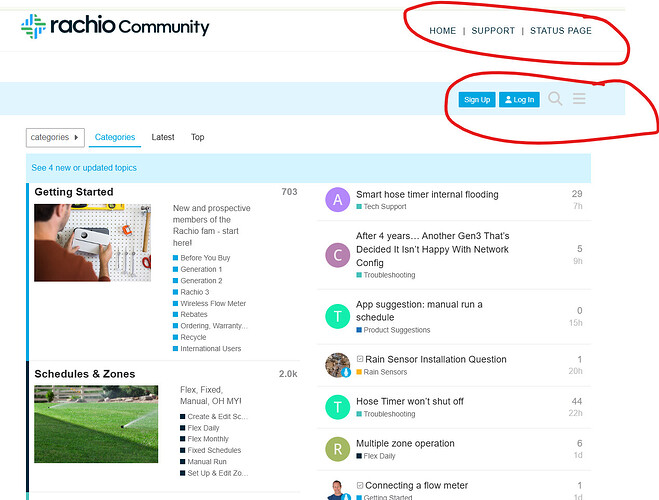Open topic App suggestion: manual run a schedule
The height and width of the screenshot is (500, 659).
pyautogui.click(x=419, y=311)
